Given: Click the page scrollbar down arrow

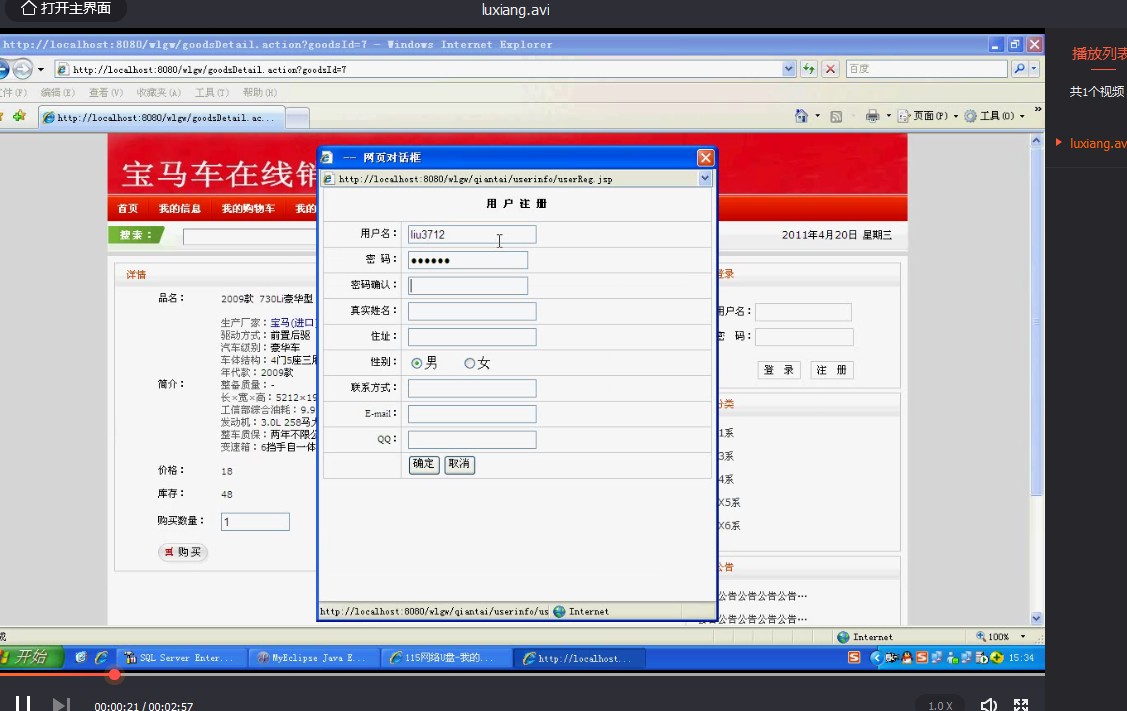Looking at the screenshot, I should click(x=1036, y=618).
